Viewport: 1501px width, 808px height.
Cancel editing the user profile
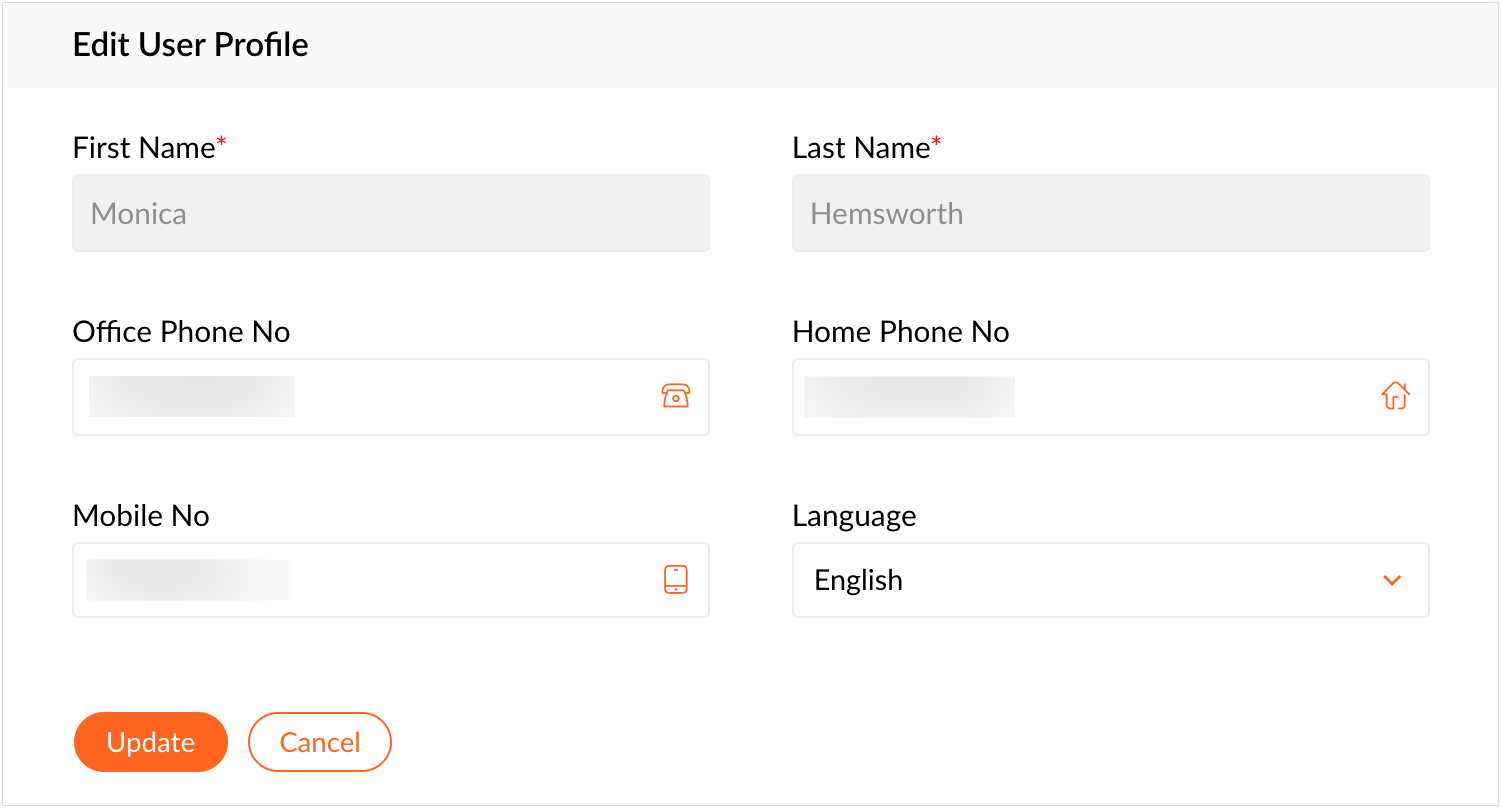[x=320, y=742]
